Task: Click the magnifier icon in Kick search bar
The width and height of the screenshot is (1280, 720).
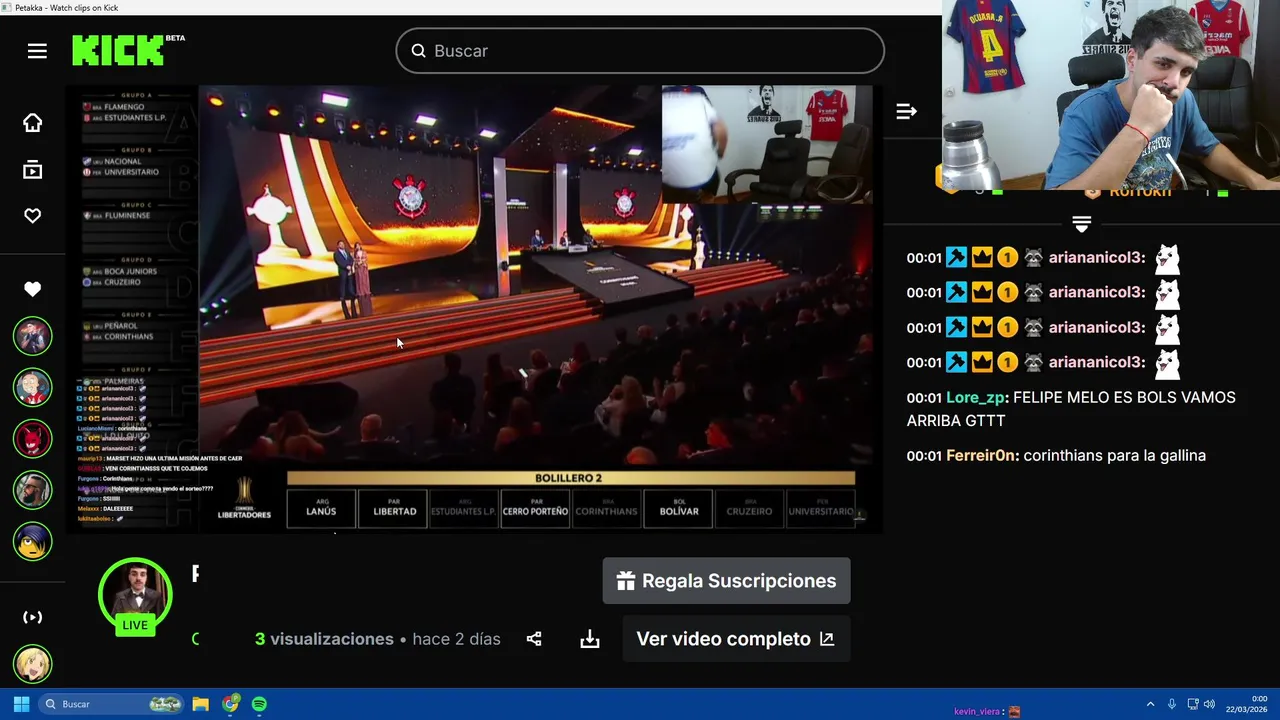Action: click(418, 51)
